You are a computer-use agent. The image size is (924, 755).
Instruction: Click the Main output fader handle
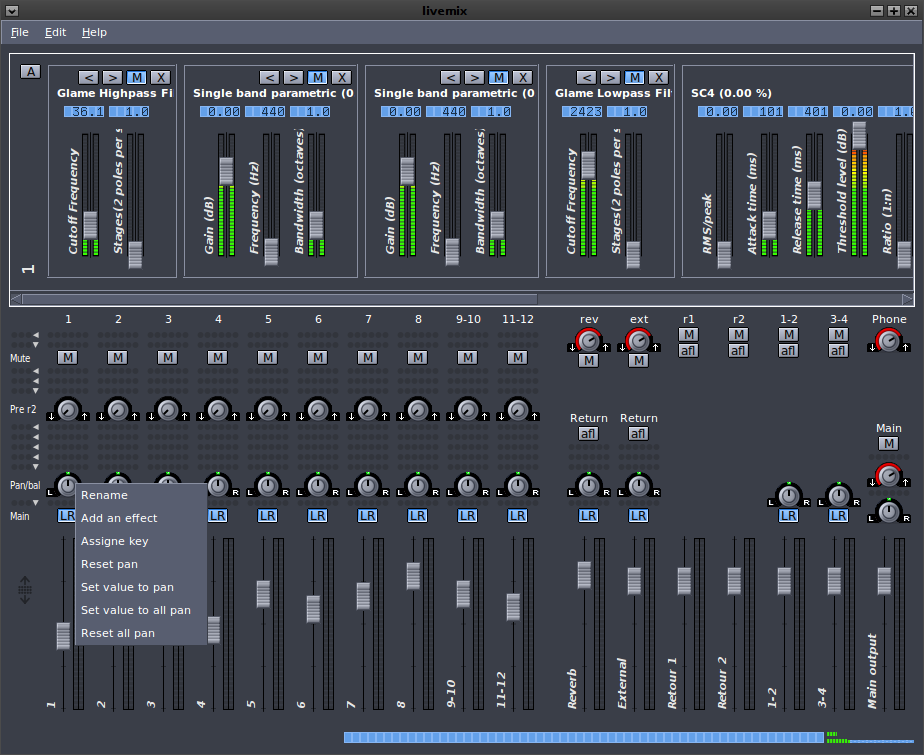click(884, 580)
